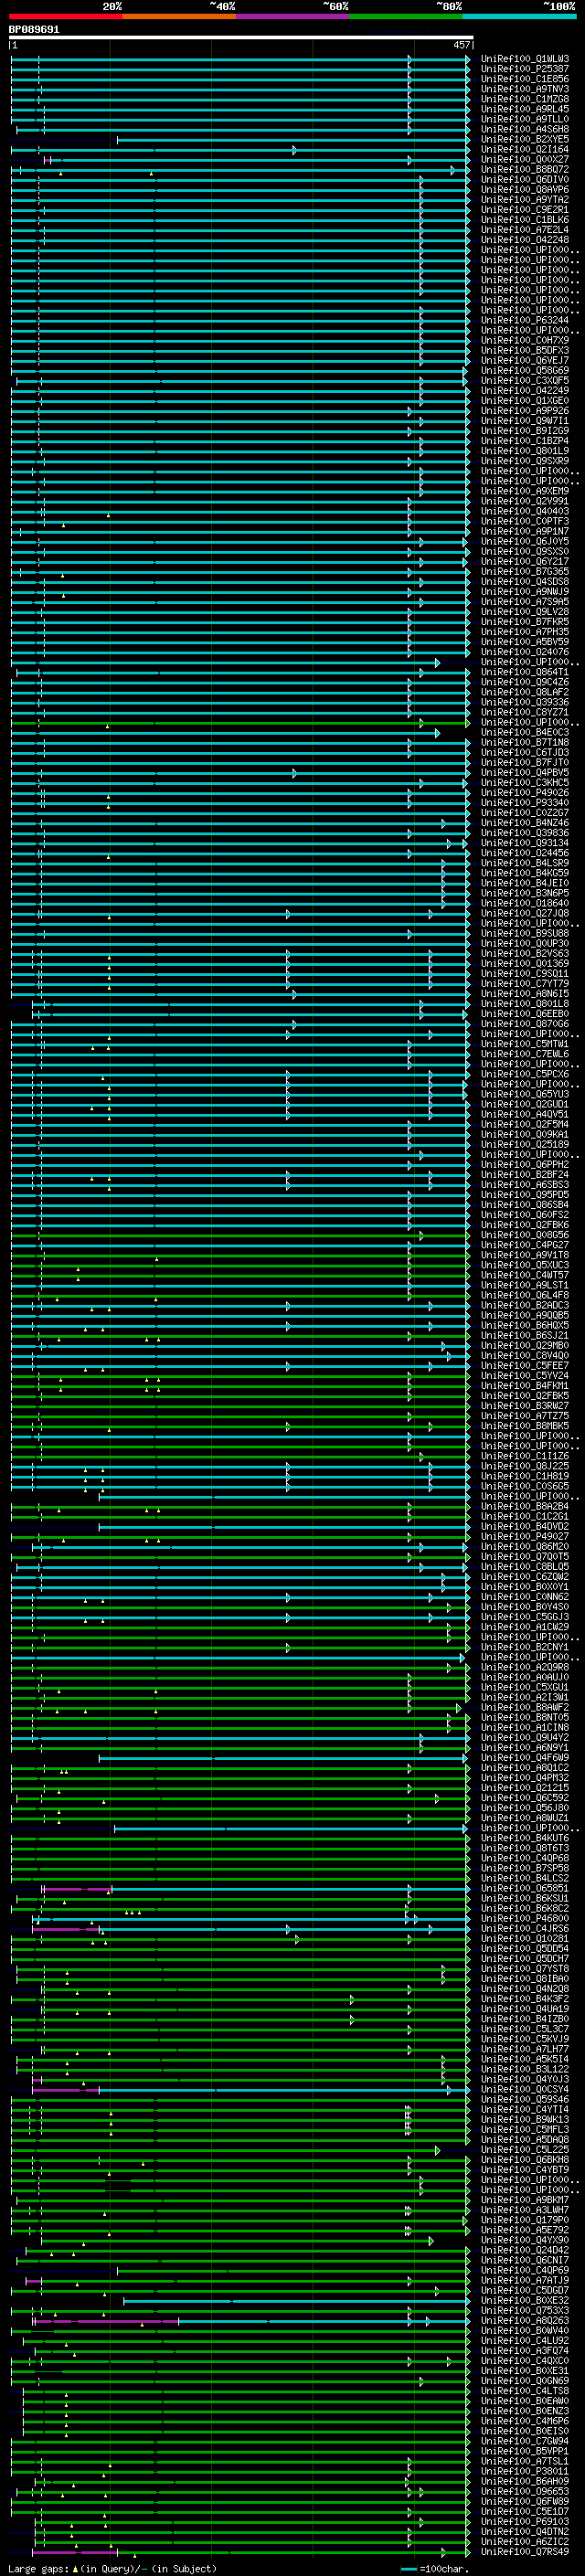
Task: Click the query end position label 457
Action: (x=461, y=45)
